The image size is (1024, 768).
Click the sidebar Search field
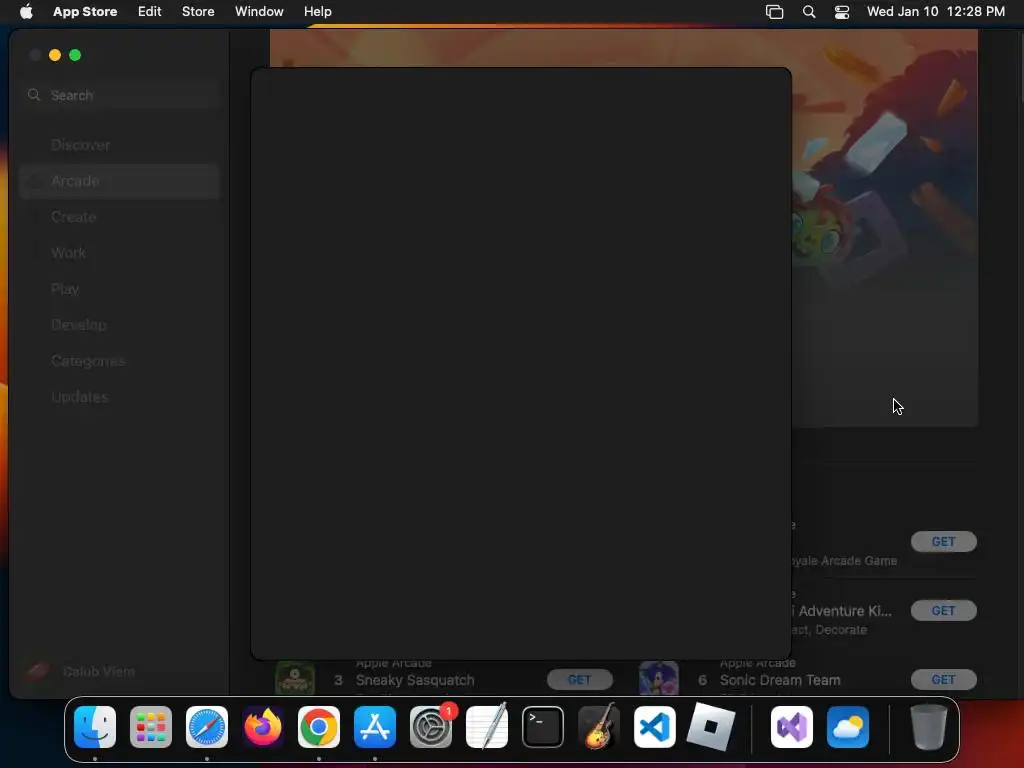[120, 95]
